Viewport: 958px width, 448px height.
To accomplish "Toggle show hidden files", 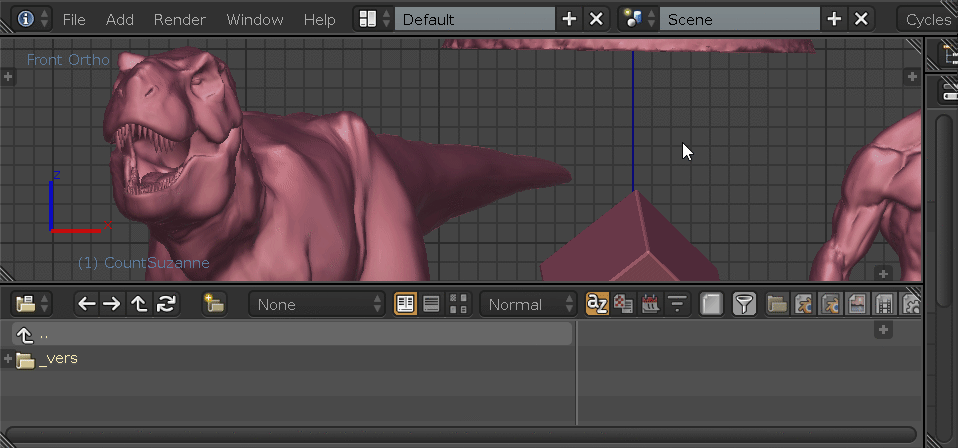I will click(x=711, y=304).
